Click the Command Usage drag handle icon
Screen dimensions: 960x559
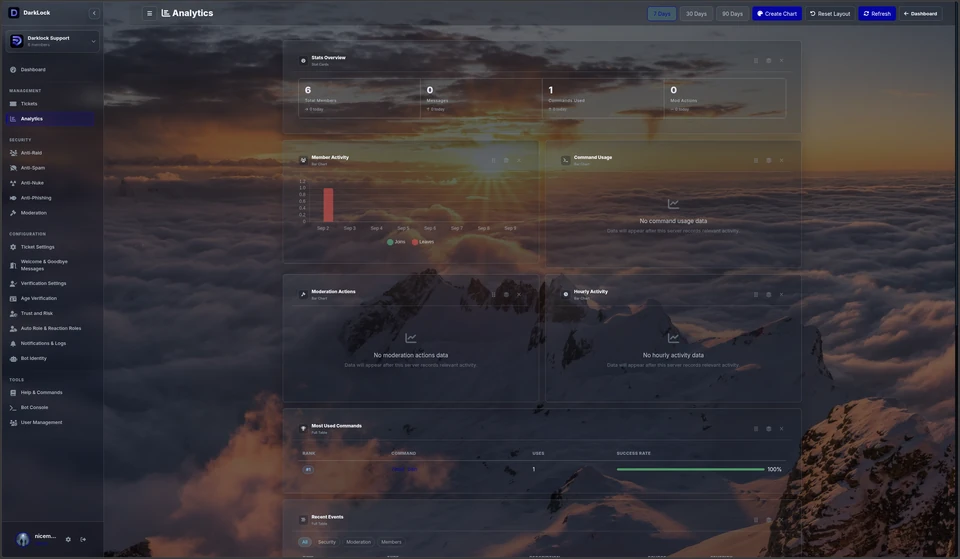[x=756, y=160]
